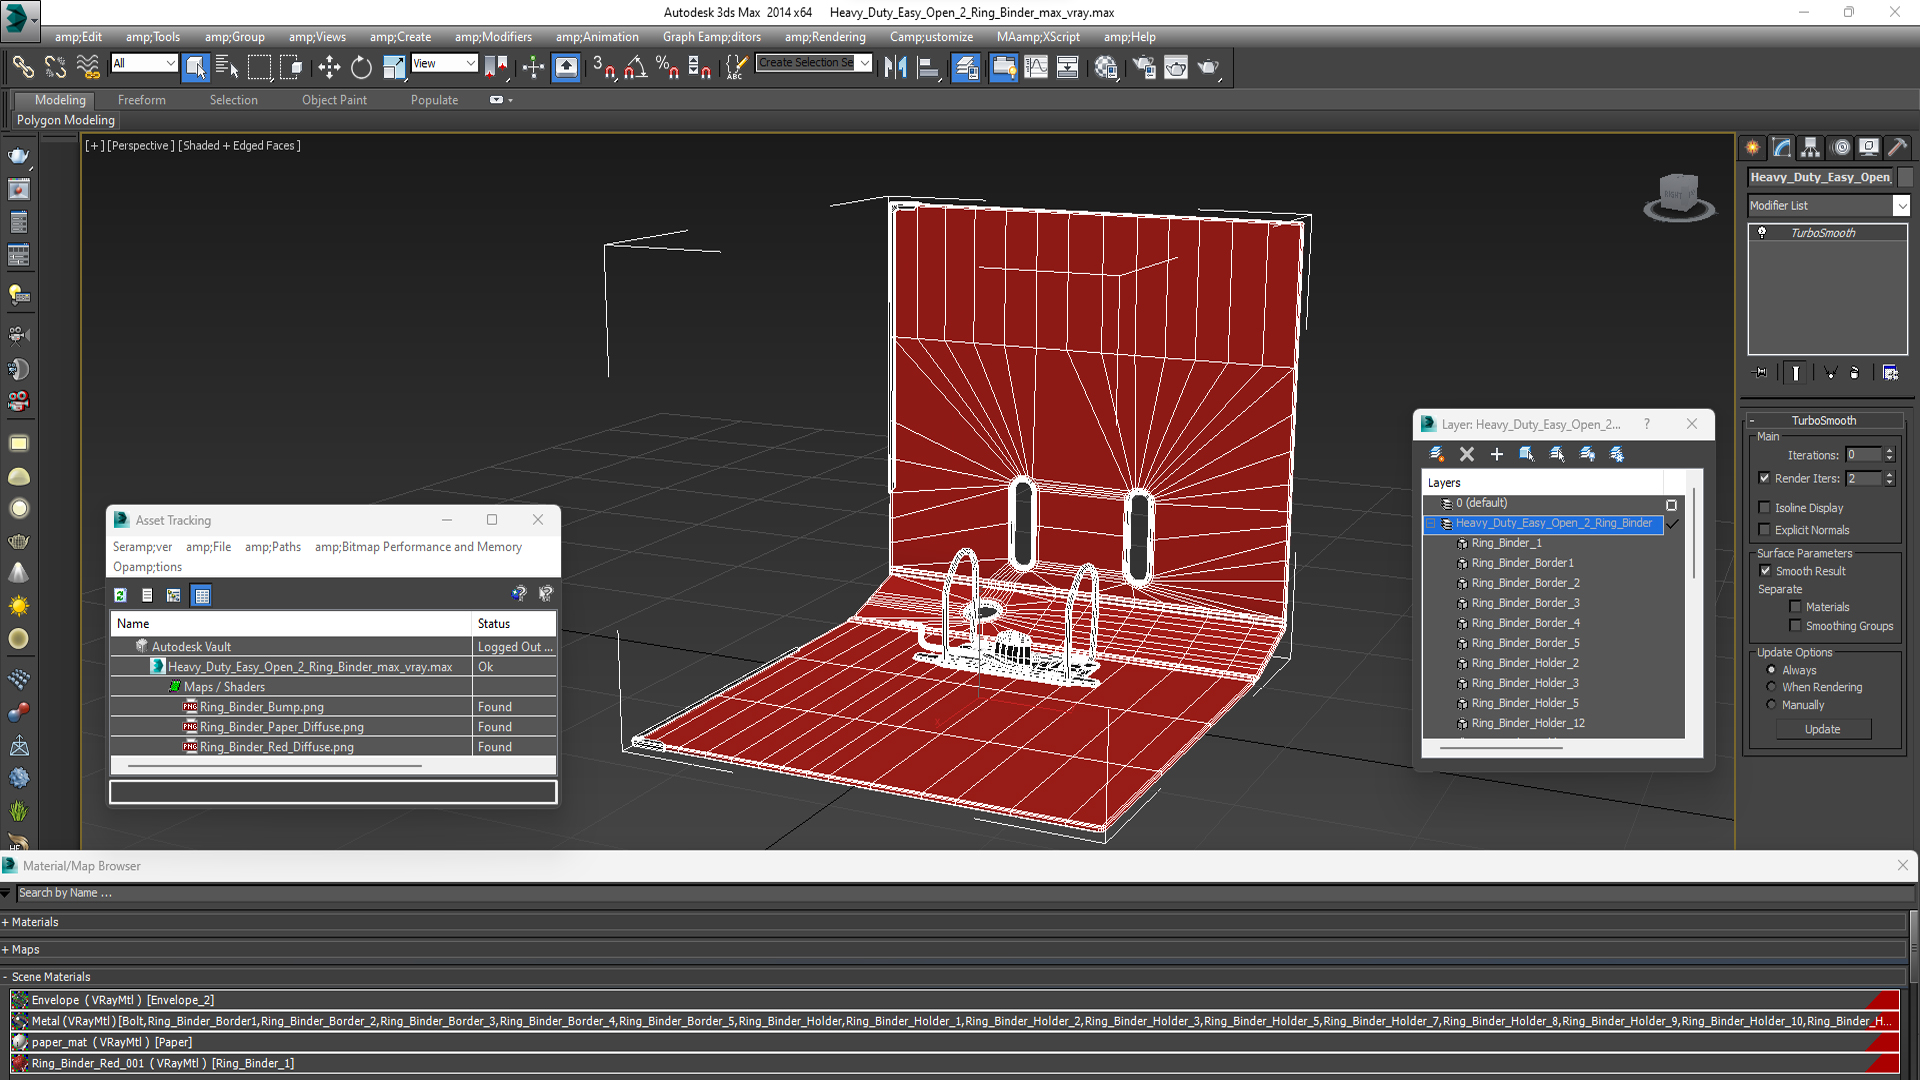Viewport: 1920px width, 1080px height.
Task: Open the Rendering menu
Action: [x=824, y=37]
